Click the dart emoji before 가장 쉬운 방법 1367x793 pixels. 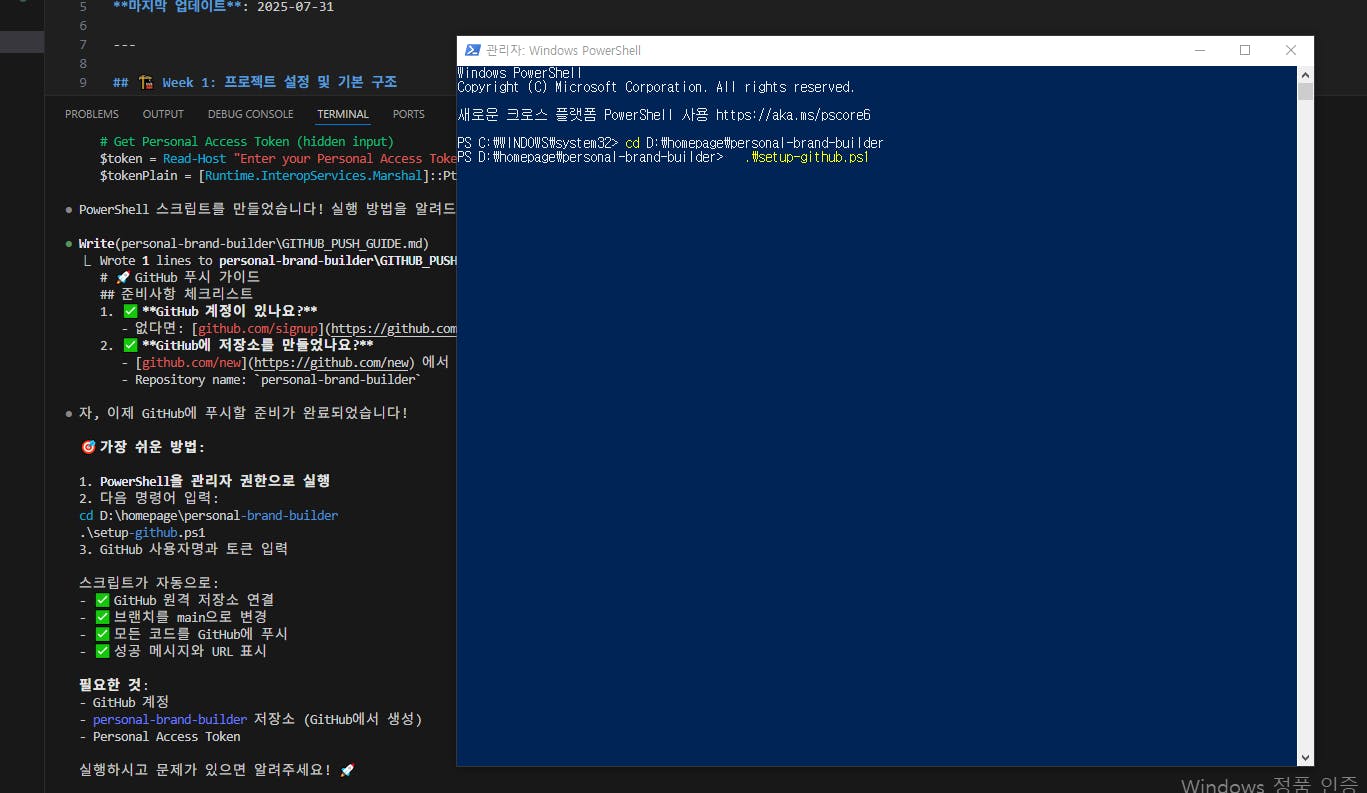coord(88,447)
